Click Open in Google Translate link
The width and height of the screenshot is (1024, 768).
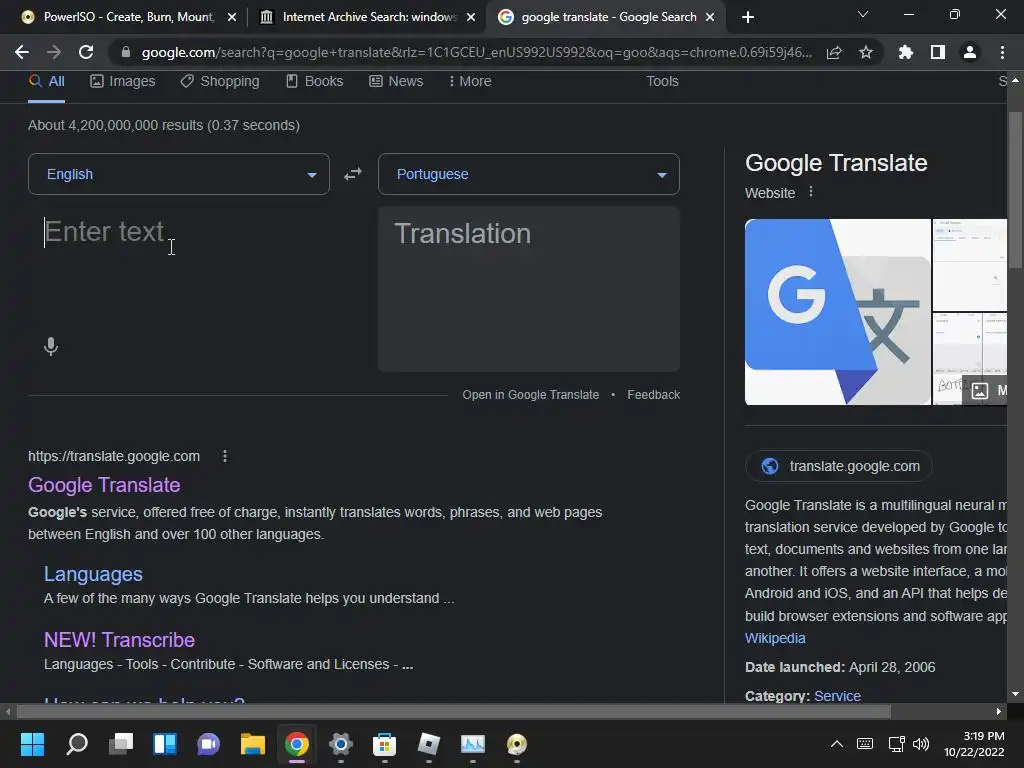[x=530, y=394]
